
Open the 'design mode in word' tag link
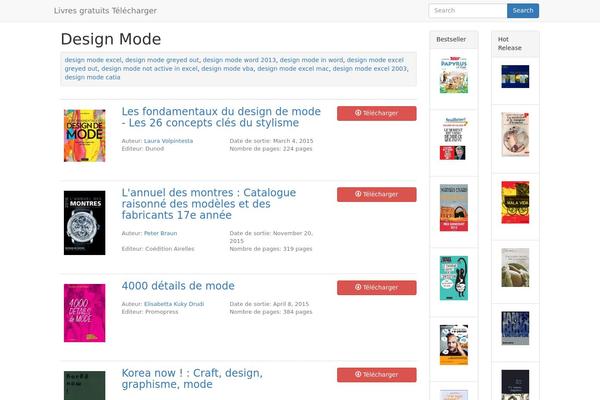311,60
